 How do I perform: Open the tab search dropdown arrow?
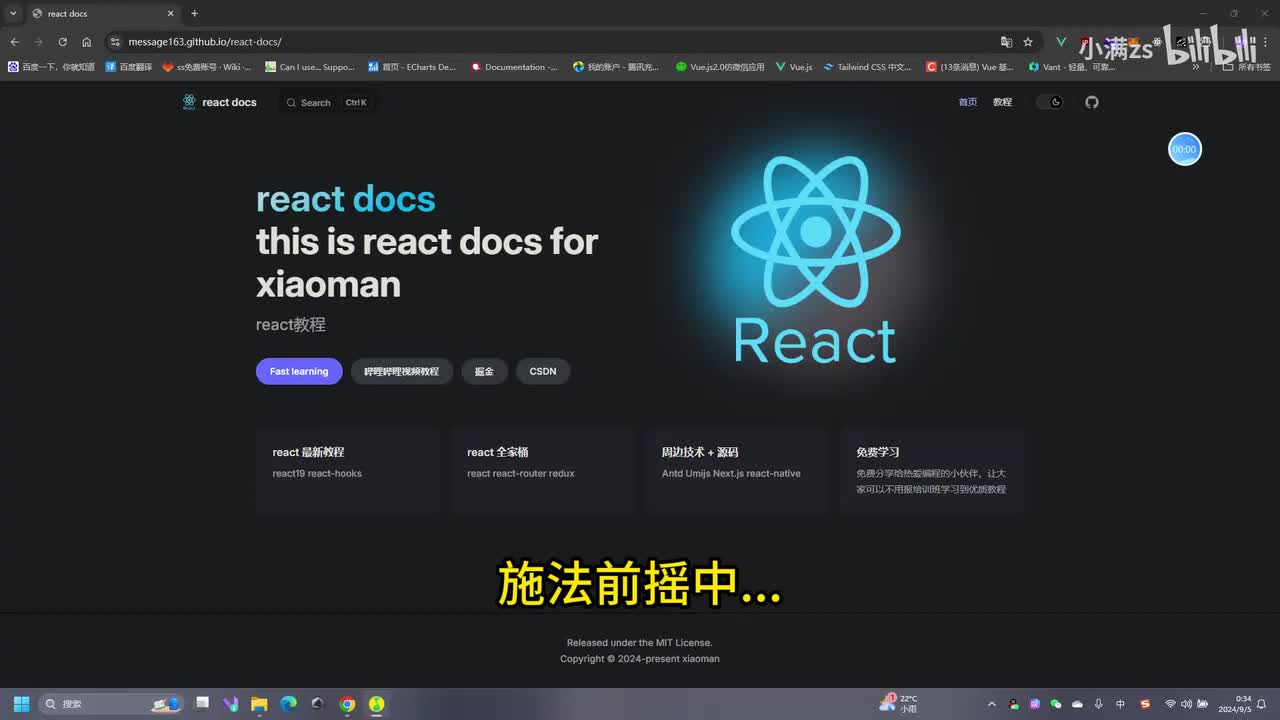tap(11, 14)
